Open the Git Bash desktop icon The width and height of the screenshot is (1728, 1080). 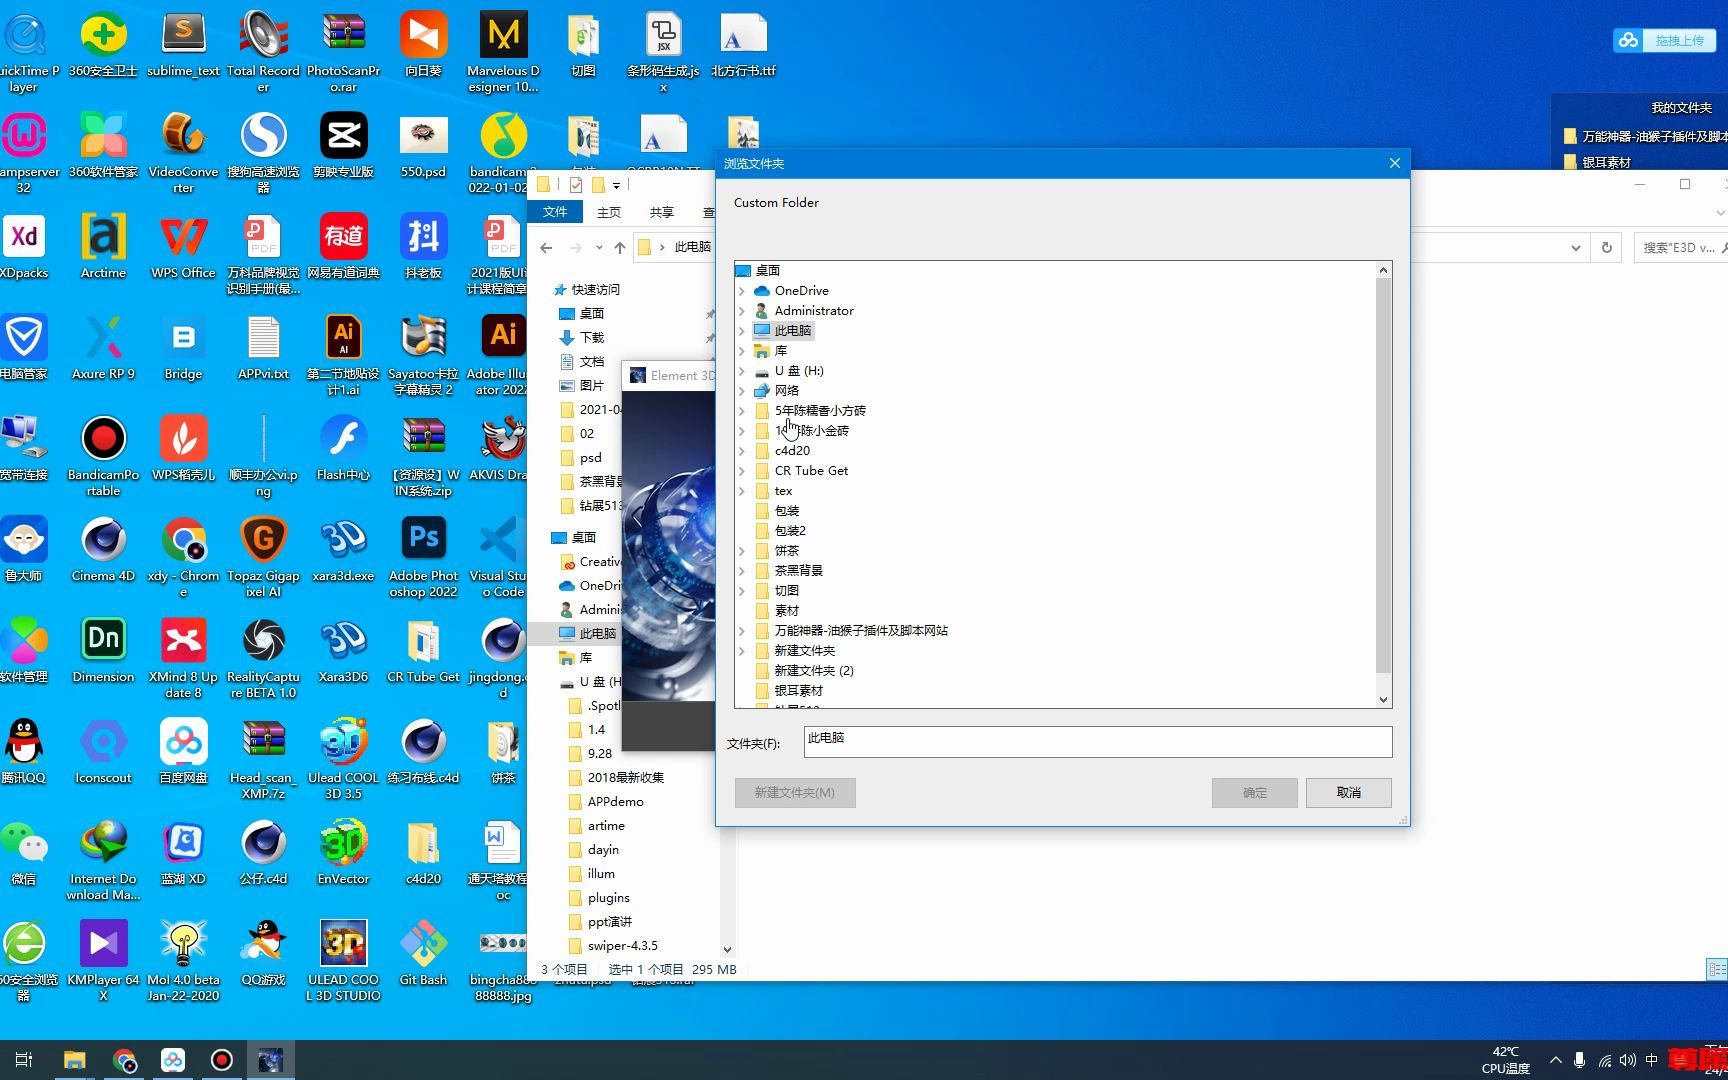tap(423, 952)
